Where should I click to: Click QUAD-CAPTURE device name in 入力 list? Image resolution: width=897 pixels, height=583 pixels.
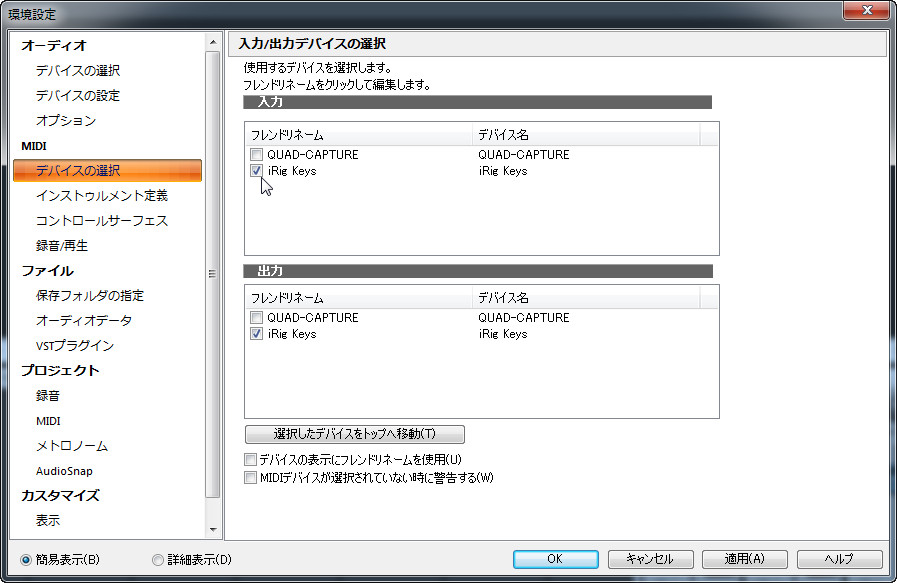tap(523, 154)
